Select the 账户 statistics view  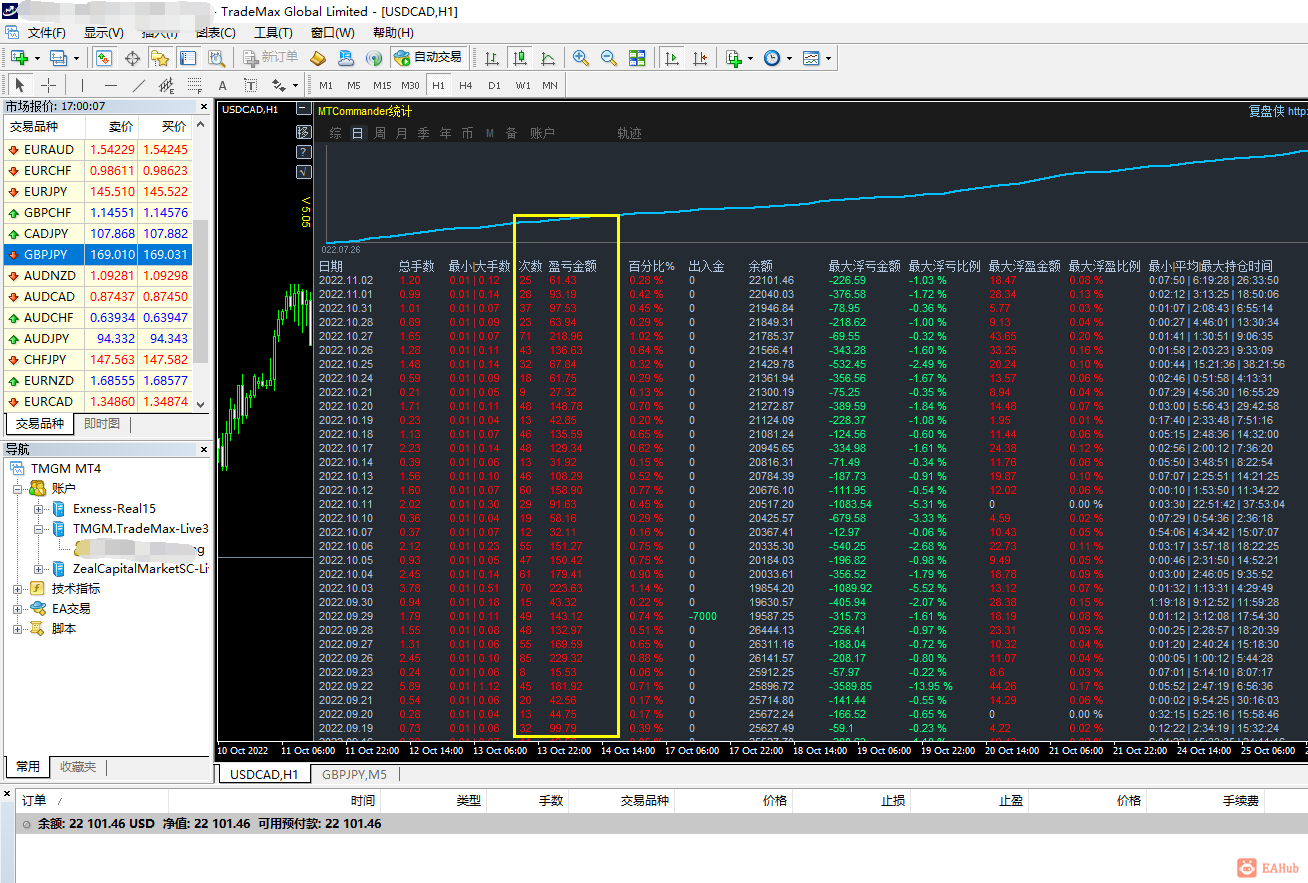coord(542,133)
